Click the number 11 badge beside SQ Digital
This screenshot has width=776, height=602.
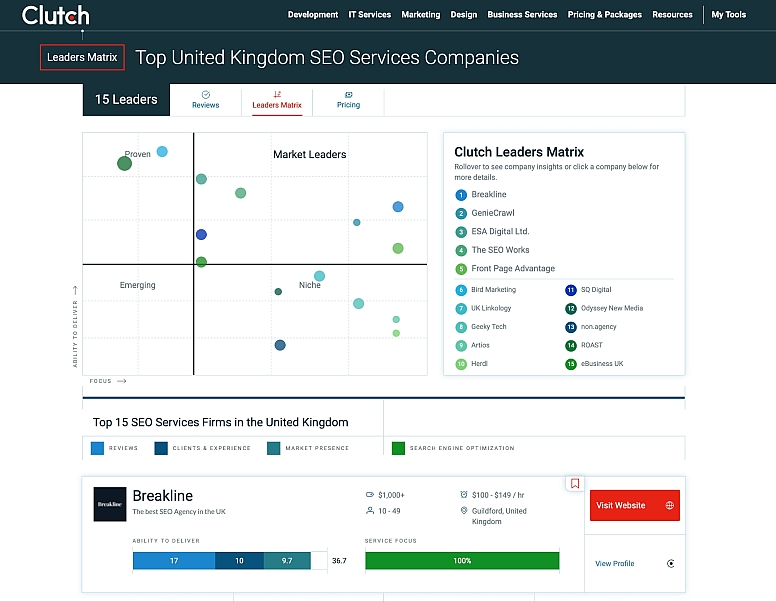[571, 290]
